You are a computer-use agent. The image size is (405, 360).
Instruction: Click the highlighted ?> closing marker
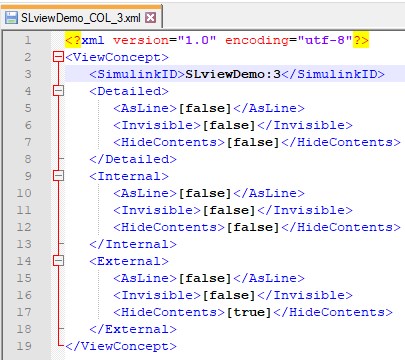(x=361, y=40)
